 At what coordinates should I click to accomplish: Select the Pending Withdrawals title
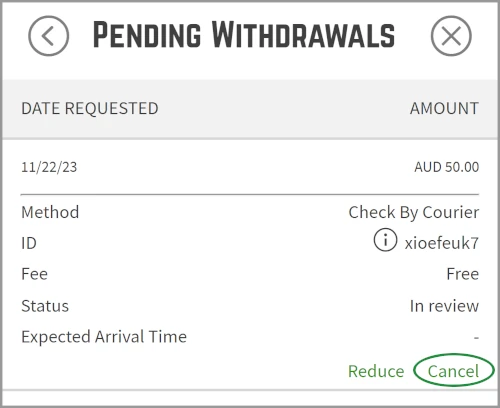[244, 34]
